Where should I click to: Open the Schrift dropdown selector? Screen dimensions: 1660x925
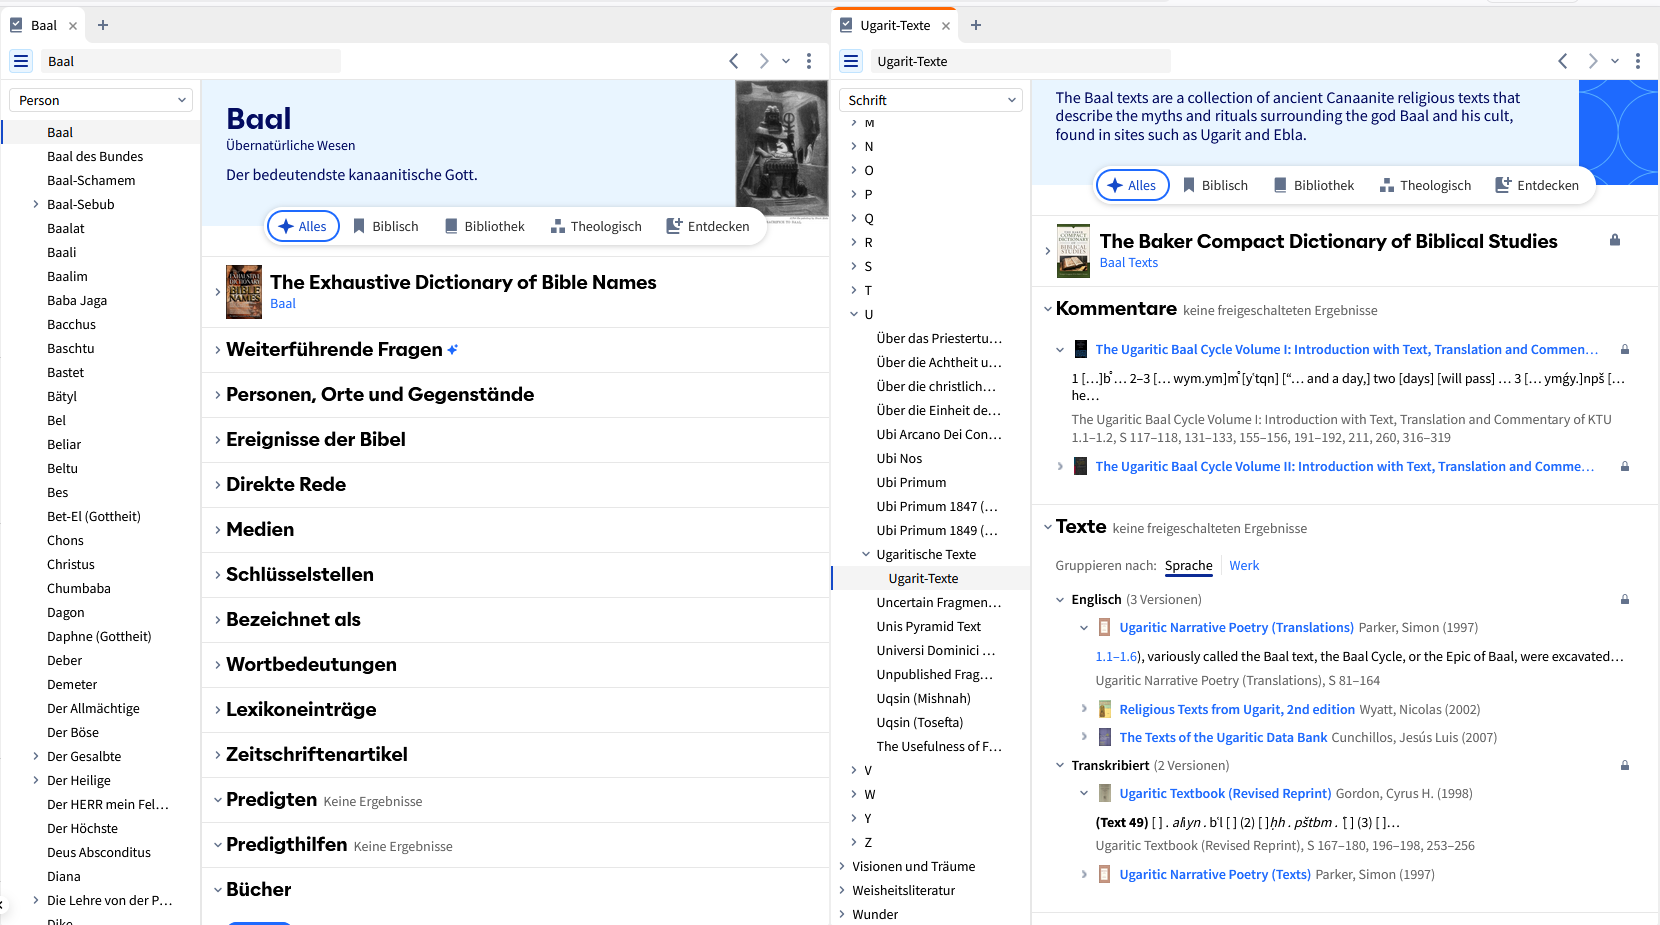(x=930, y=100)
